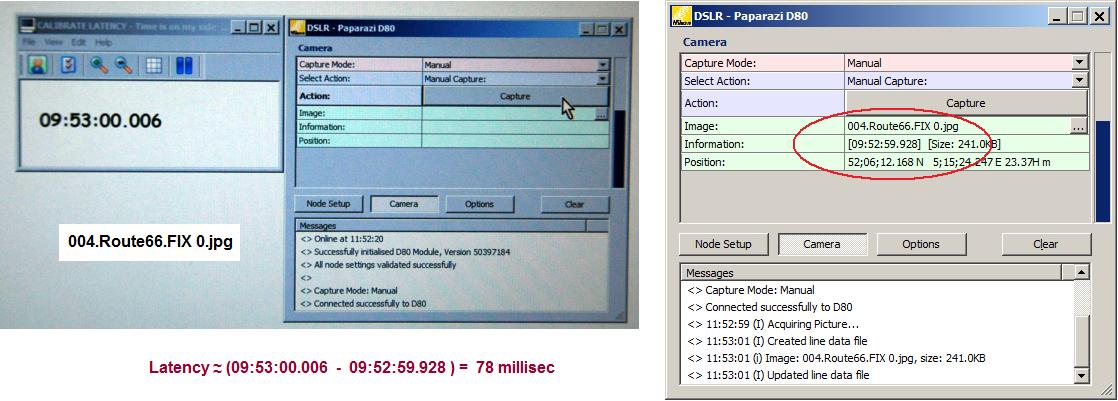This screenshot has height=401, width=1118.
Task: Click message '11:53:01 (I) Updated line data file'
Action: click(778, 375)
